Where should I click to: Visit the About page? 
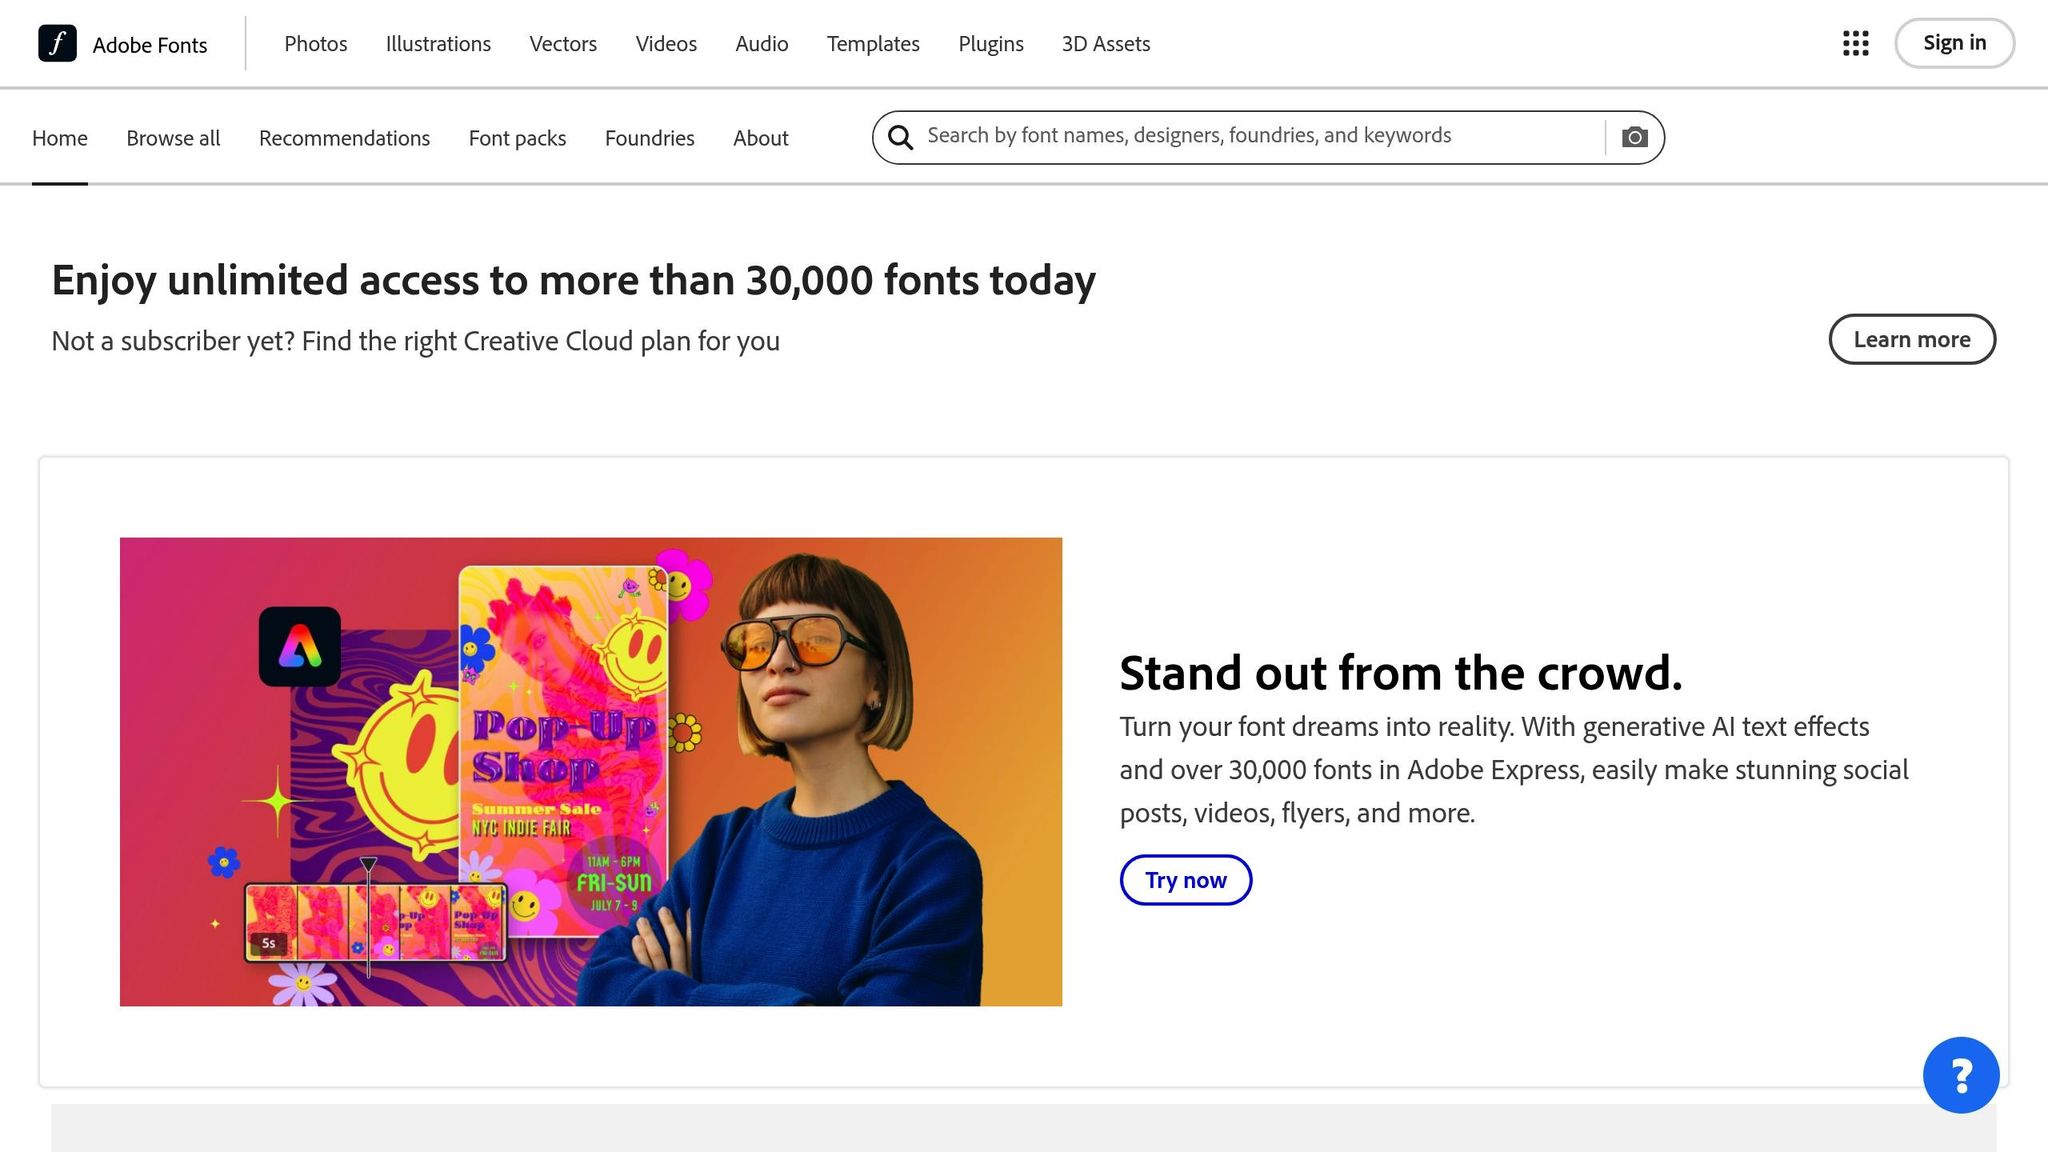pos(760,138)
